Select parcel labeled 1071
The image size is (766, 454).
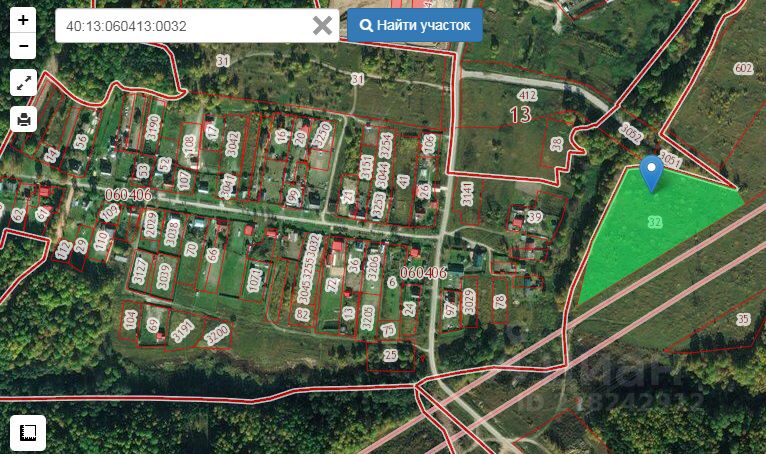[255, 280]
